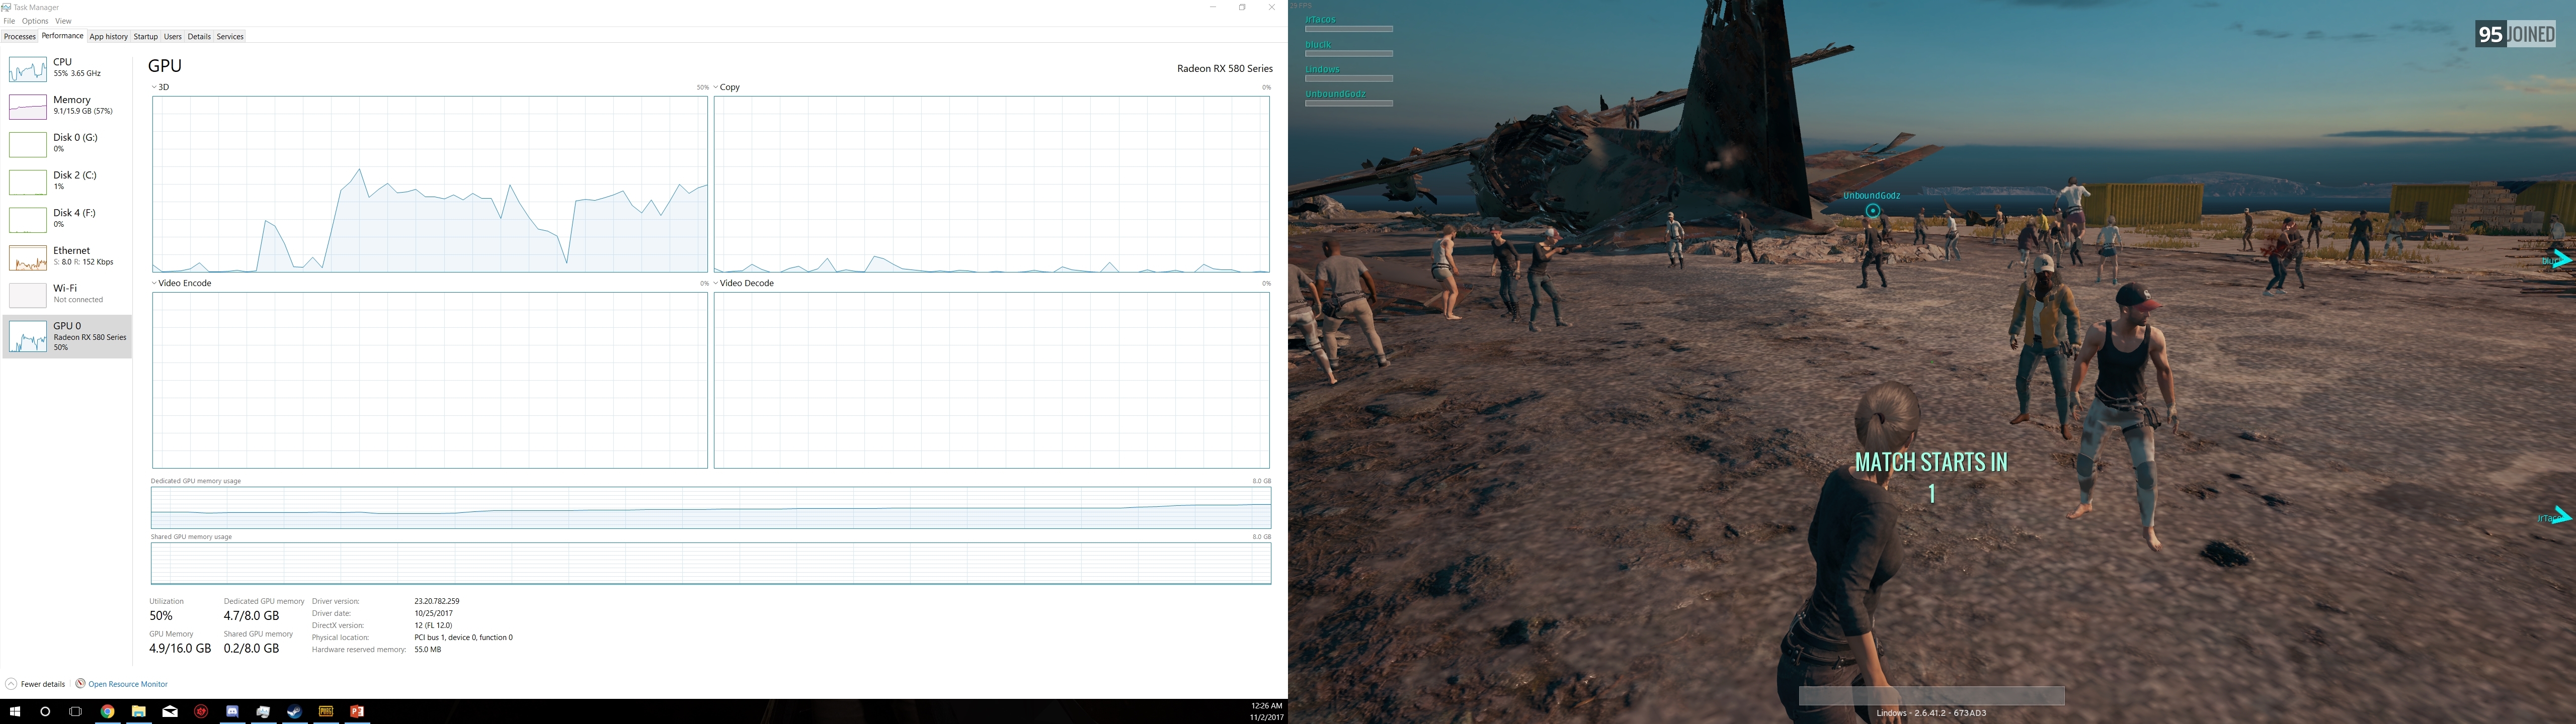Image resolution: width=2576 pixels, height=724 pixels.
Task: Open the Windows Start menu
Action: pyautogui.click(x=15, y=712)
